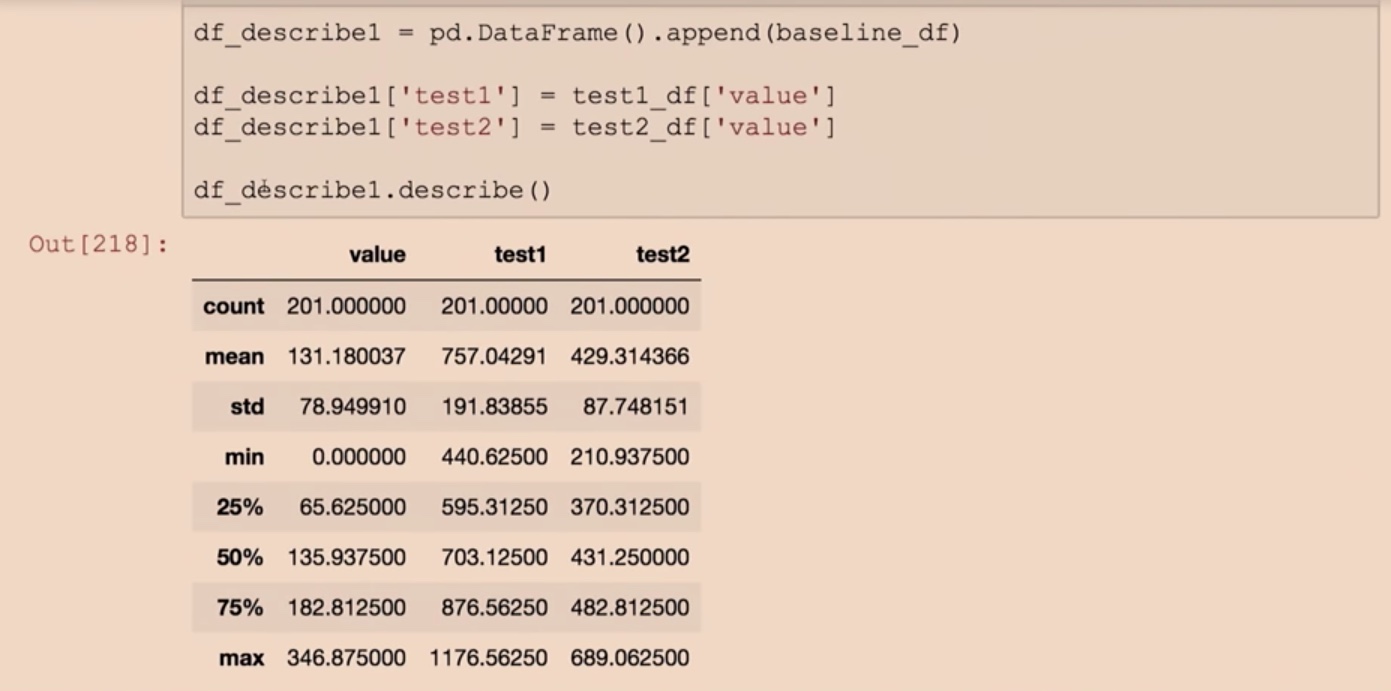Click the 'value' column header

(377, 255)
